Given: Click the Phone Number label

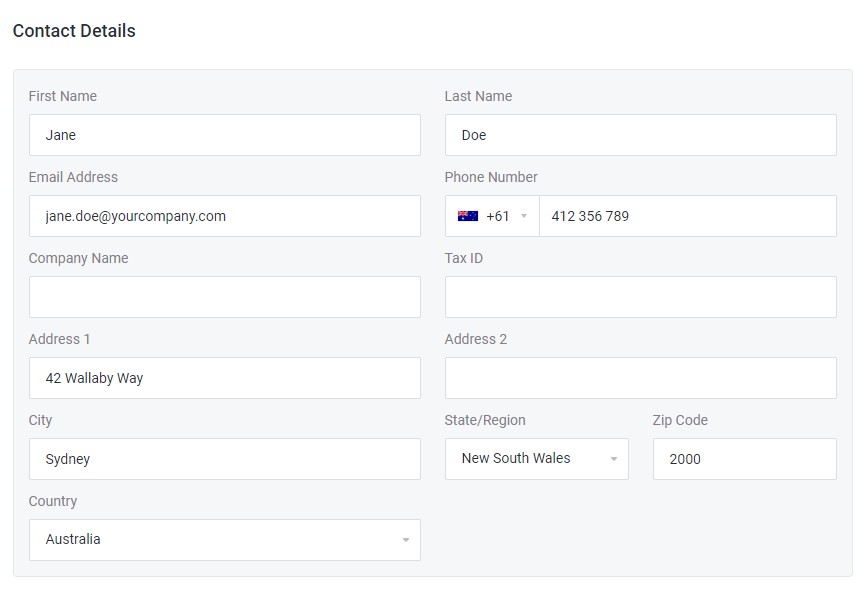Looking at the screenshot, I should point(491,177).
